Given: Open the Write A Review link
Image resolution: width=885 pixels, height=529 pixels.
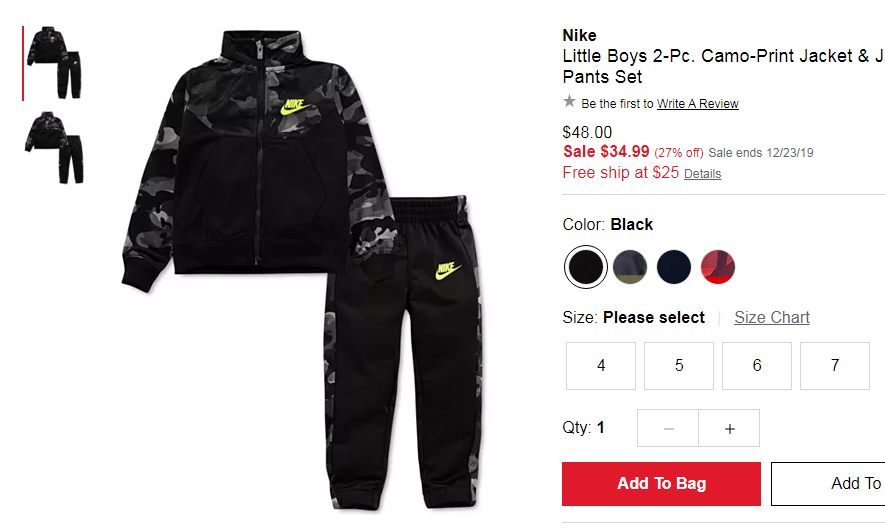Looking at the screenshot, I should pyautogui.click(x=698, y=104).
